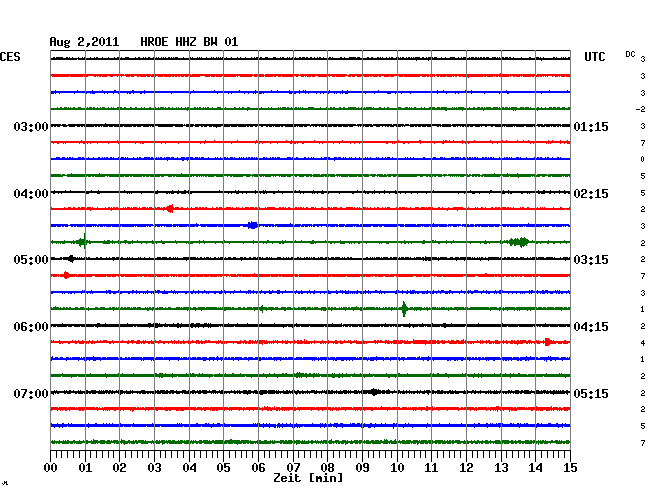Viewport: 650px width, 494px height.
Task: Click bottom axis minute label '07'
Action: pyautogui.click(x=293, y=468)
